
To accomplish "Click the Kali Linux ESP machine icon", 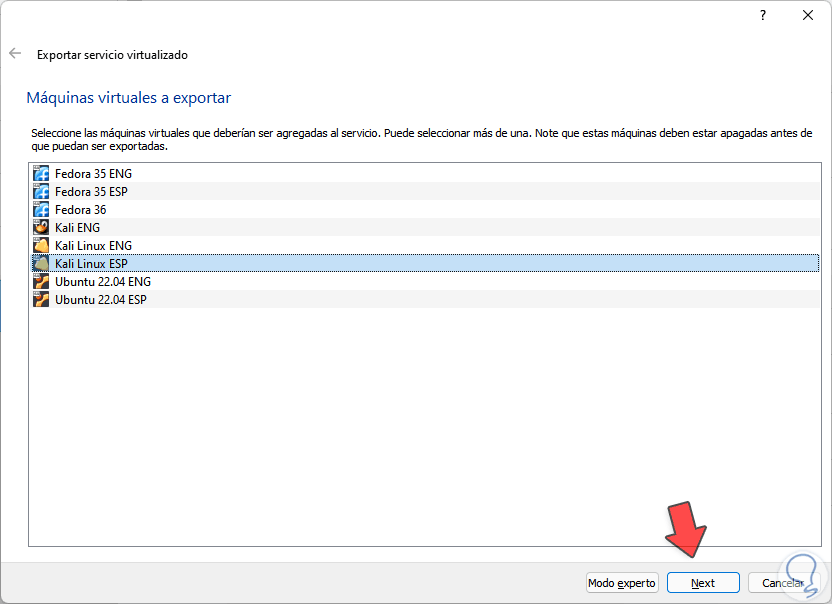I will pyautogui.click(x=41, y=264).
